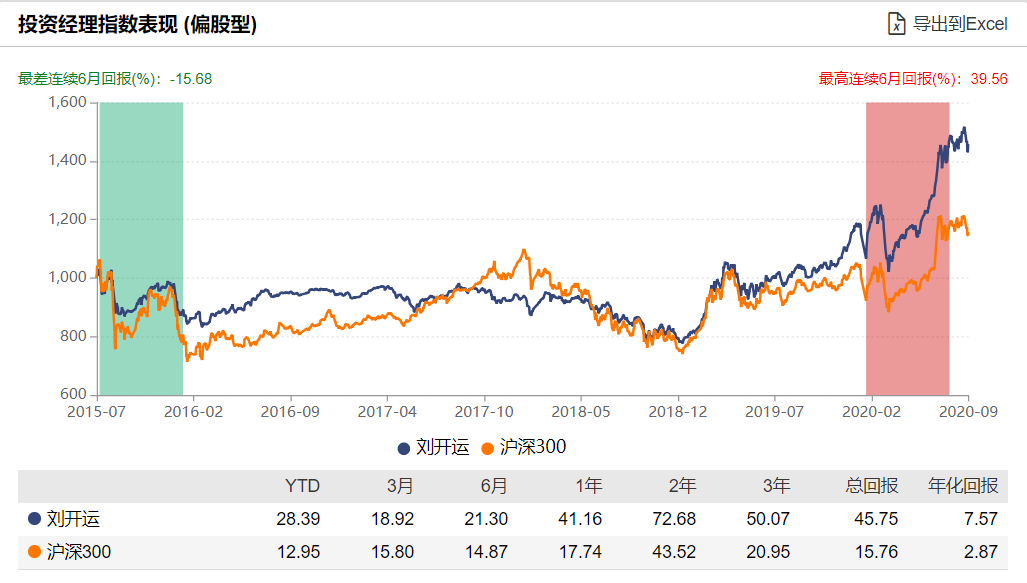The height and width of the screenshot is (583, 1027).
Task: Click the 刘开运 总回报 value 45.75
Action: click(x=876, y=519)
